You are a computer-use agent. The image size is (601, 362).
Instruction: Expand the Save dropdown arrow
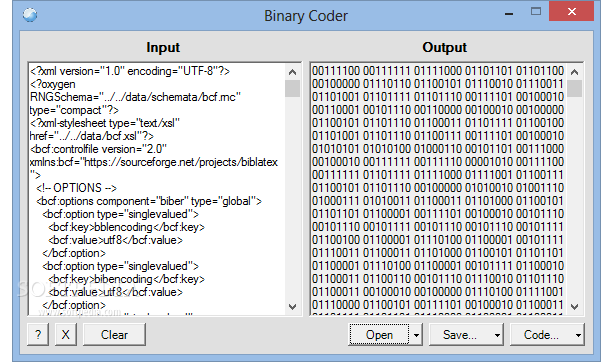click(497, 334)
